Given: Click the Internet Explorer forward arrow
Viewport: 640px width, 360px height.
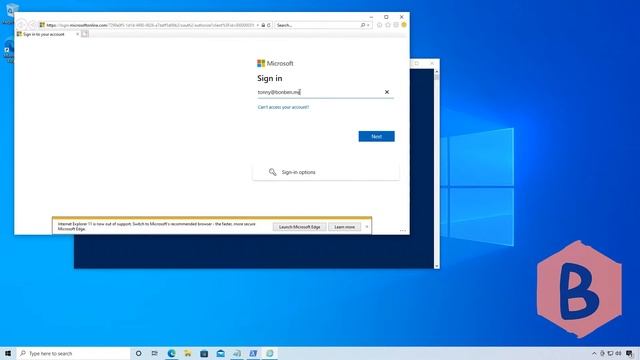Looking at the screenshot, I should coord(33,25).
